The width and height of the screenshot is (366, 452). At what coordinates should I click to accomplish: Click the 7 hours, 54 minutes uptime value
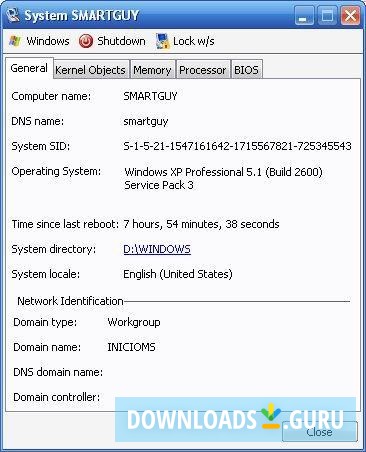coord(201,224)
